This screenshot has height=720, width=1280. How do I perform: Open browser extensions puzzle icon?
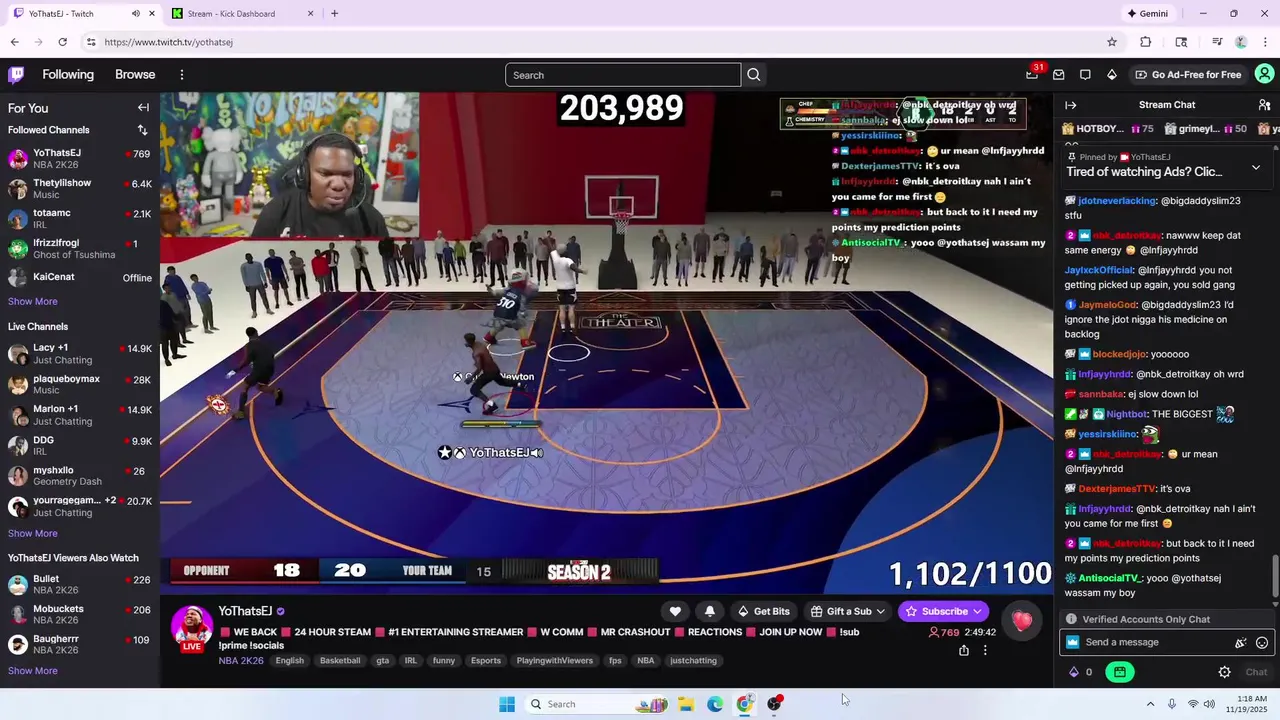tap(1146, 42)
